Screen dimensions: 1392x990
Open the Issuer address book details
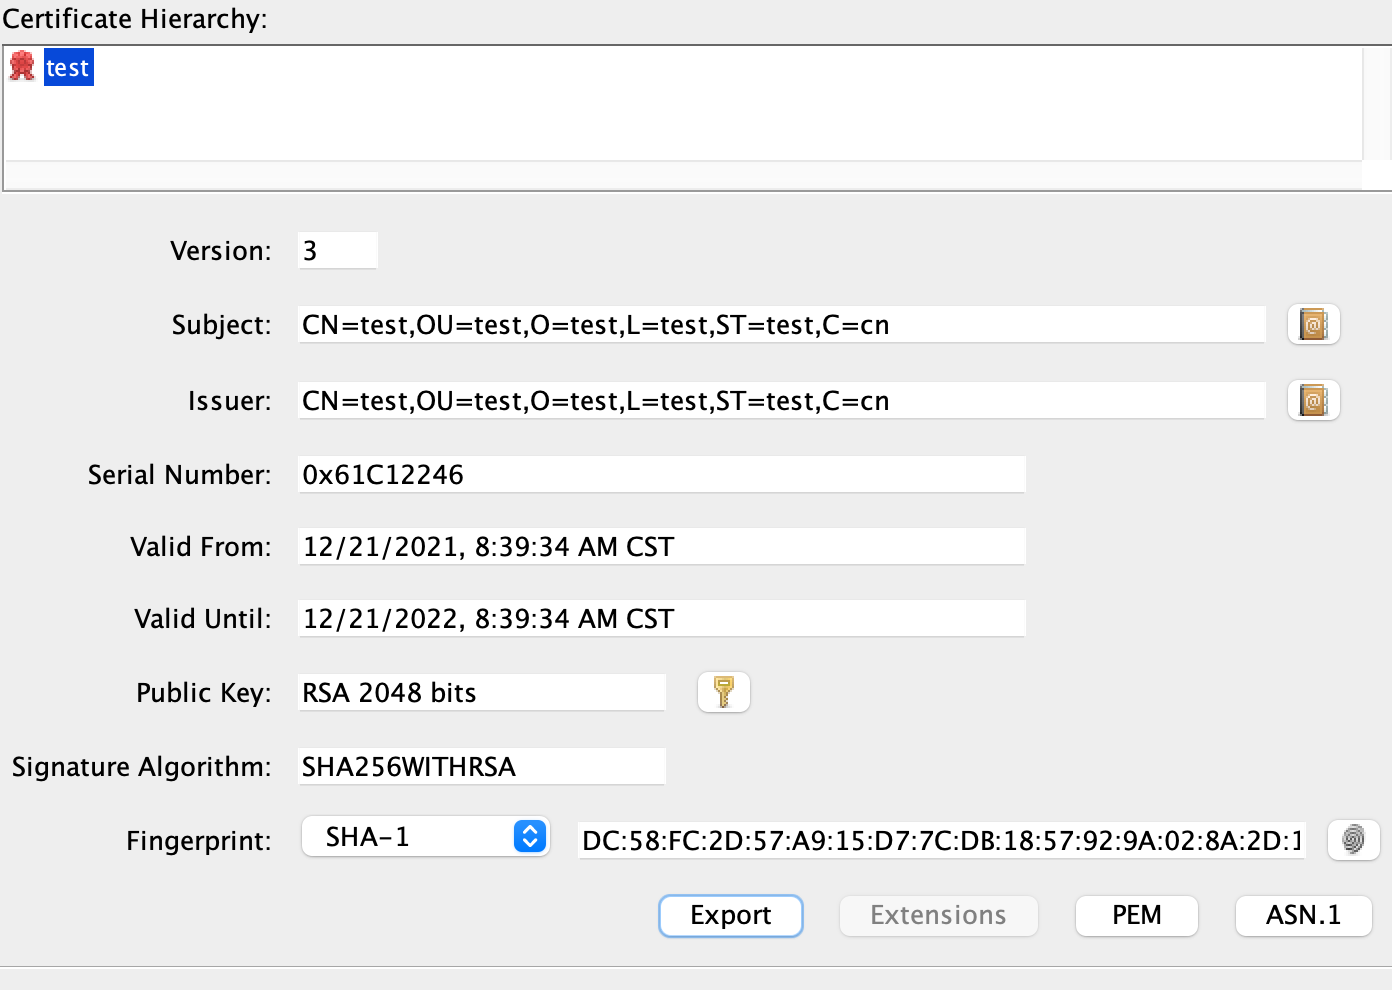1313,400
